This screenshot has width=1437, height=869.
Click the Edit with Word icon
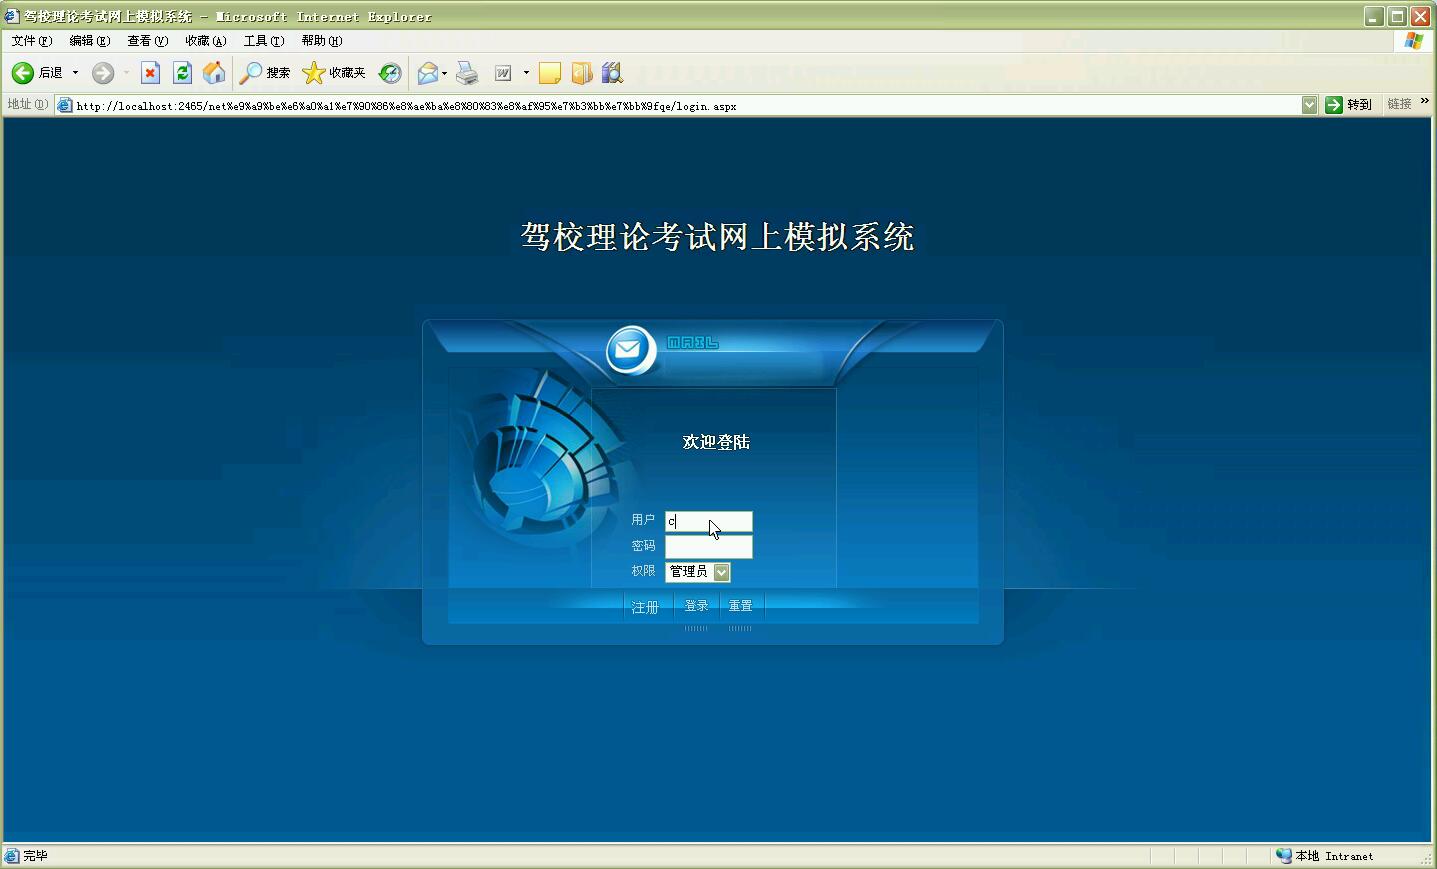[x=503, y=73]
